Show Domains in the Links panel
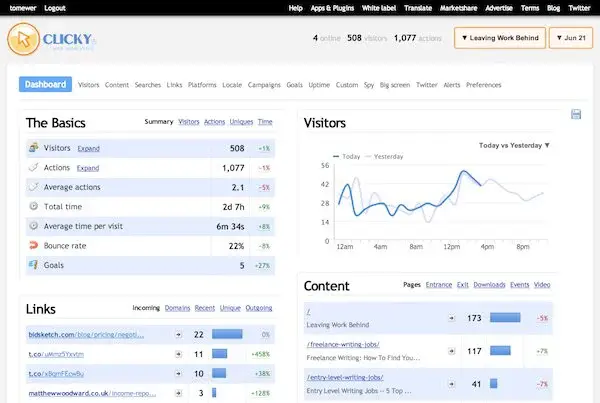 click(x=177, y=308)
